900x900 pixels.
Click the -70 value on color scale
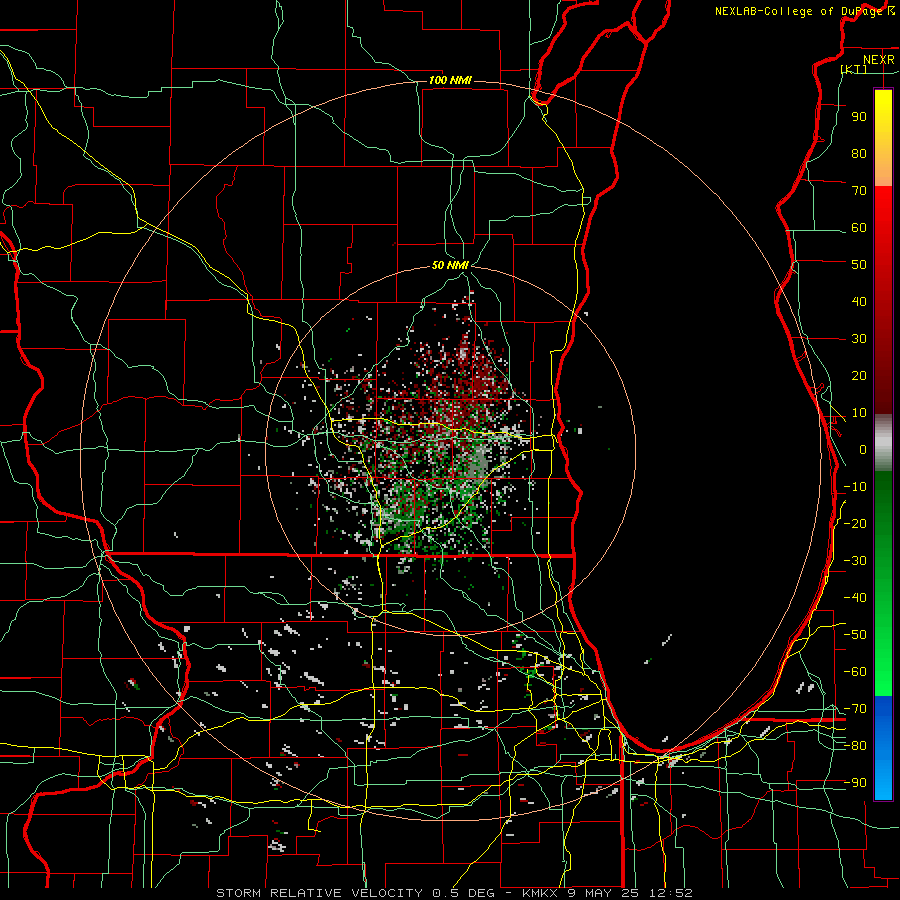point(855,709)
